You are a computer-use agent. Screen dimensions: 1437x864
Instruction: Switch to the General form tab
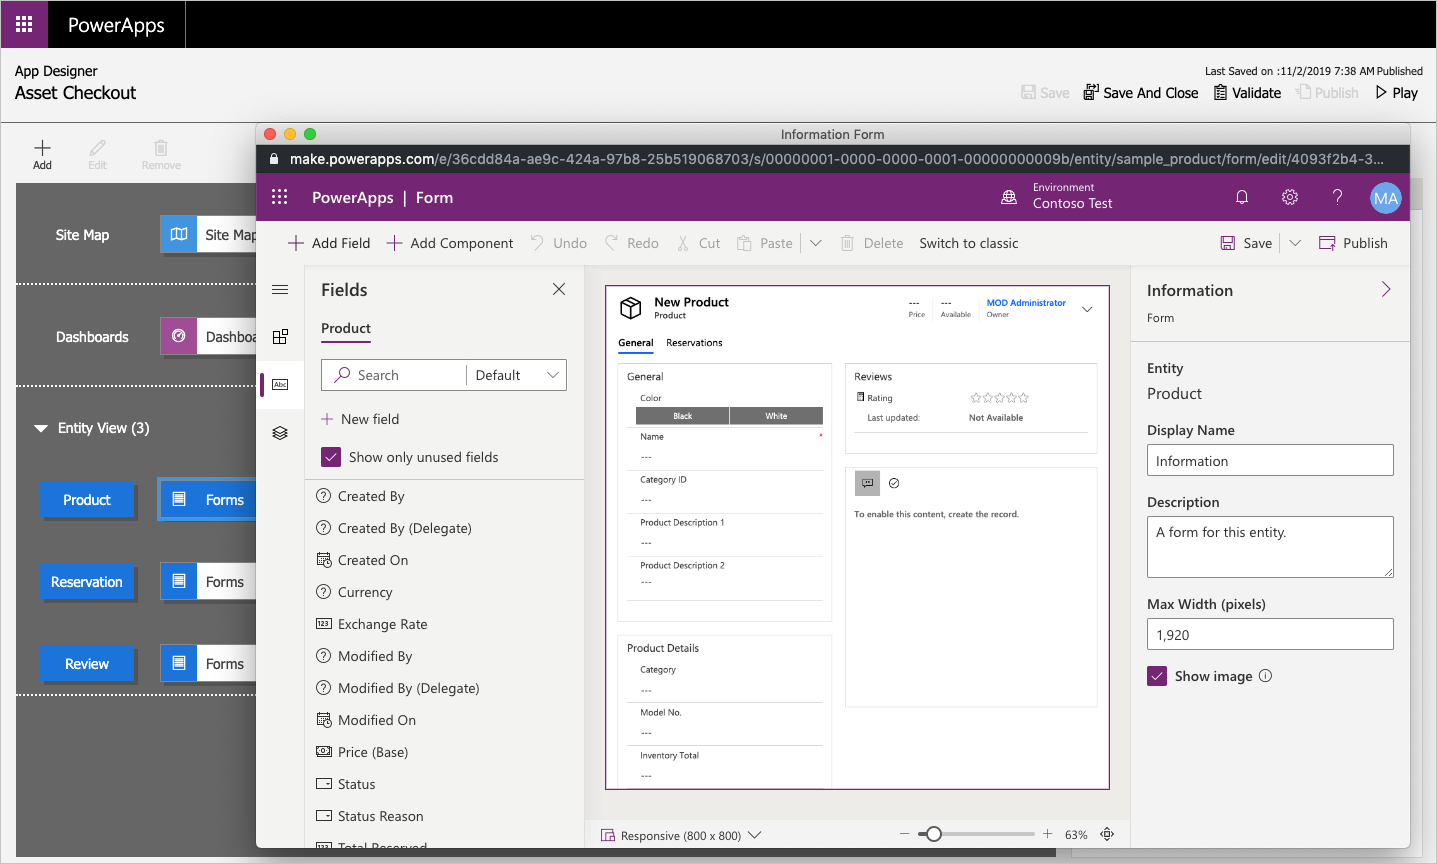coord(636,343)
